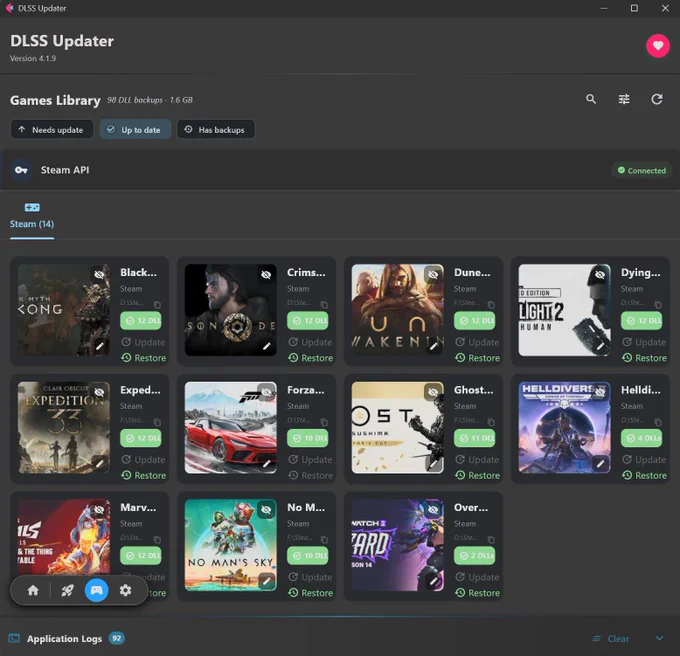This screenshot has width=680, height=656.
Task: Click Forza 10 DLLs badge
Action: click(x=308, y=438)
